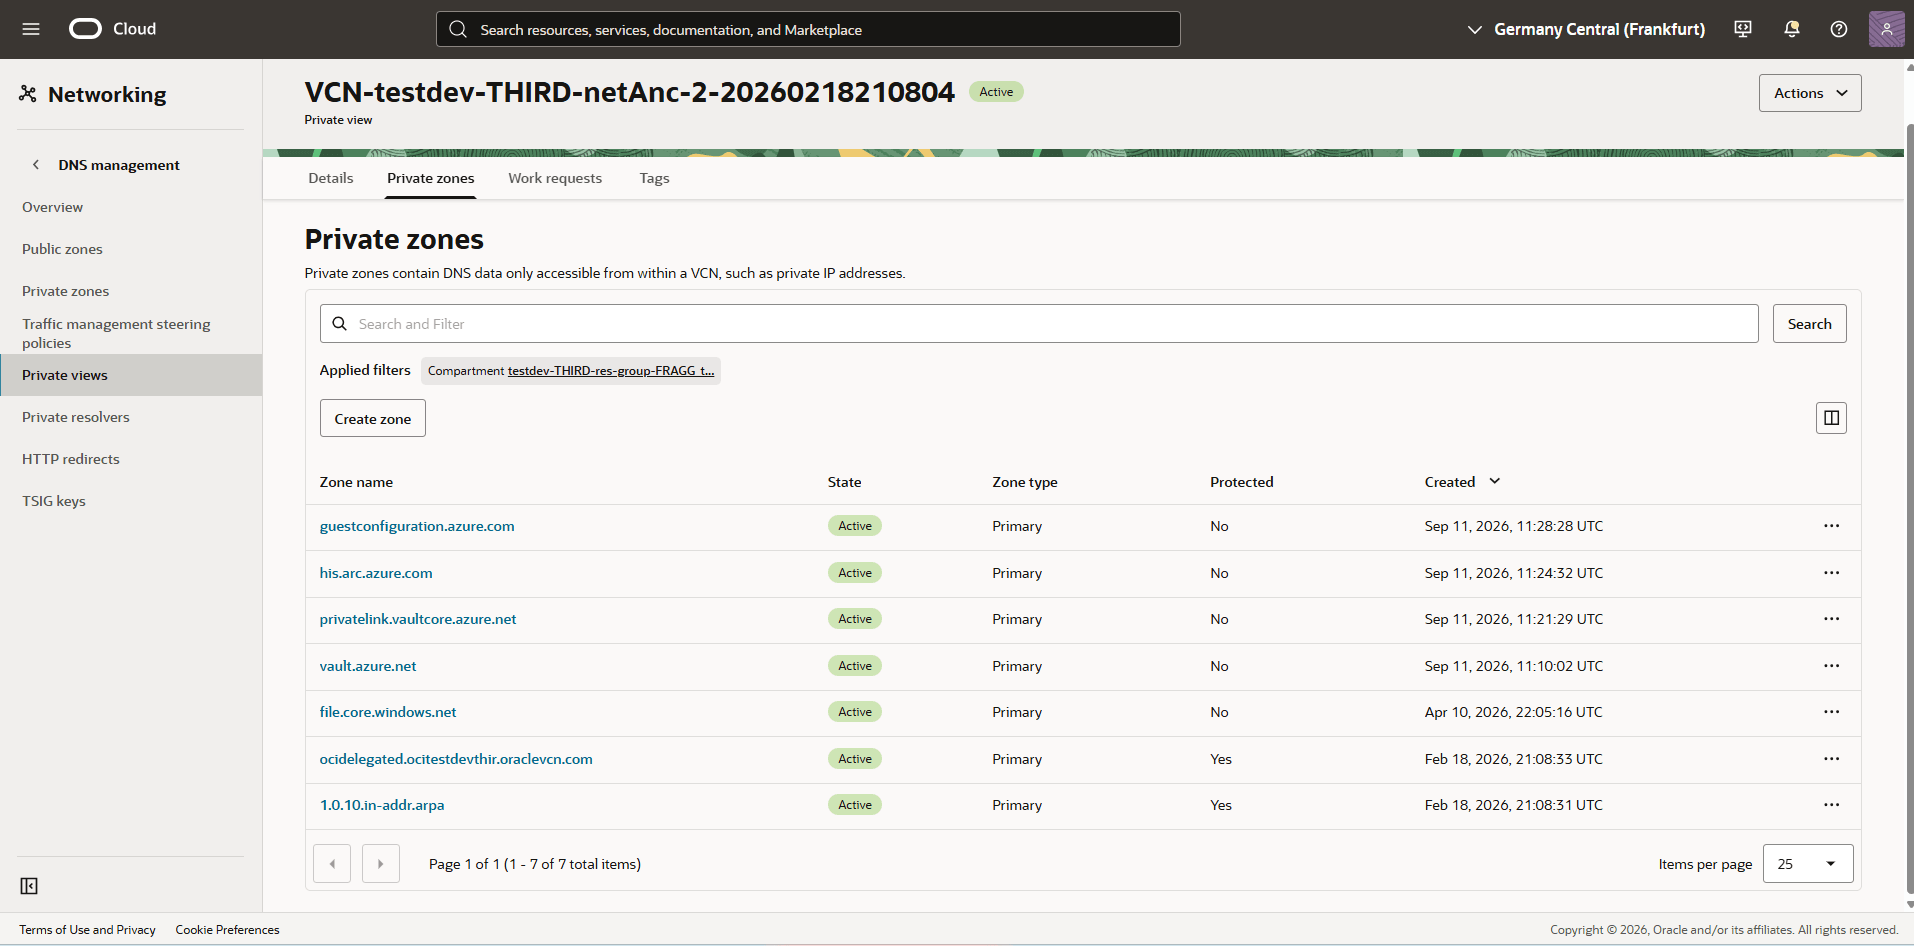Click the Active status badge beside the VCN title
Screen dimensions: 1914x946
coord(996,92)
